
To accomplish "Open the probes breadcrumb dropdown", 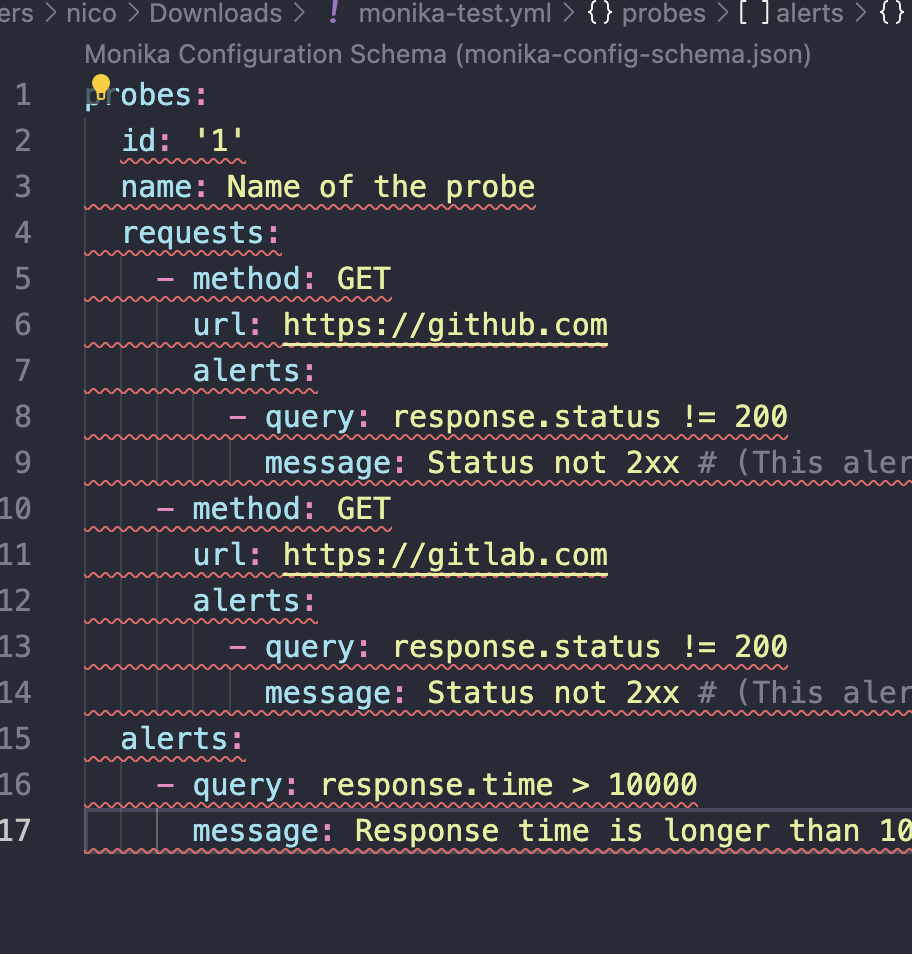I will [663, 14].
